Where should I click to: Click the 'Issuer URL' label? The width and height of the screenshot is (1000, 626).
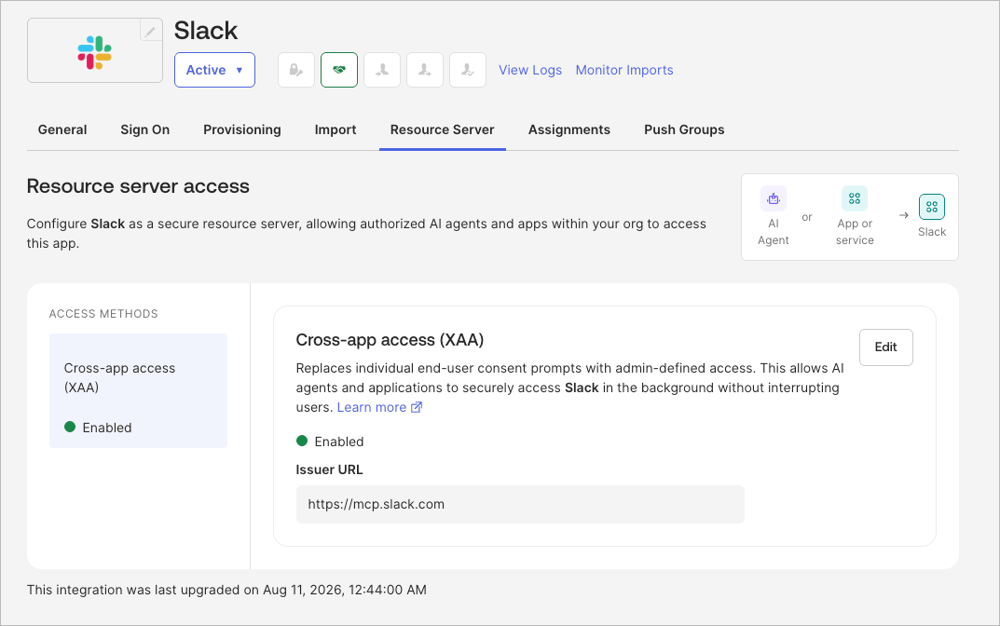(329, 470)
